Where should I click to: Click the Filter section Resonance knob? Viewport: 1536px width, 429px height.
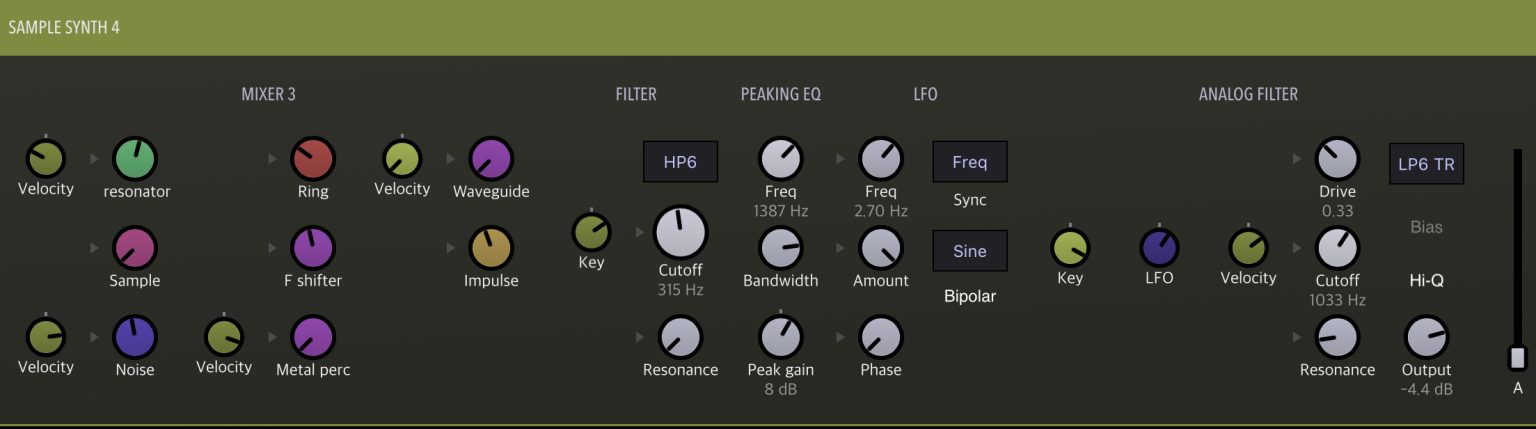tap(680, 337)
